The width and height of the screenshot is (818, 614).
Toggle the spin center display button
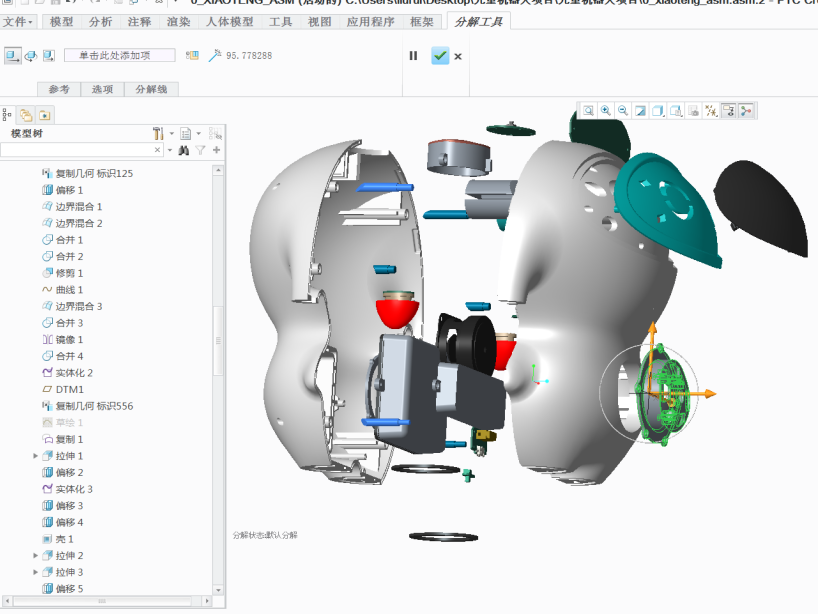point(746,111)
